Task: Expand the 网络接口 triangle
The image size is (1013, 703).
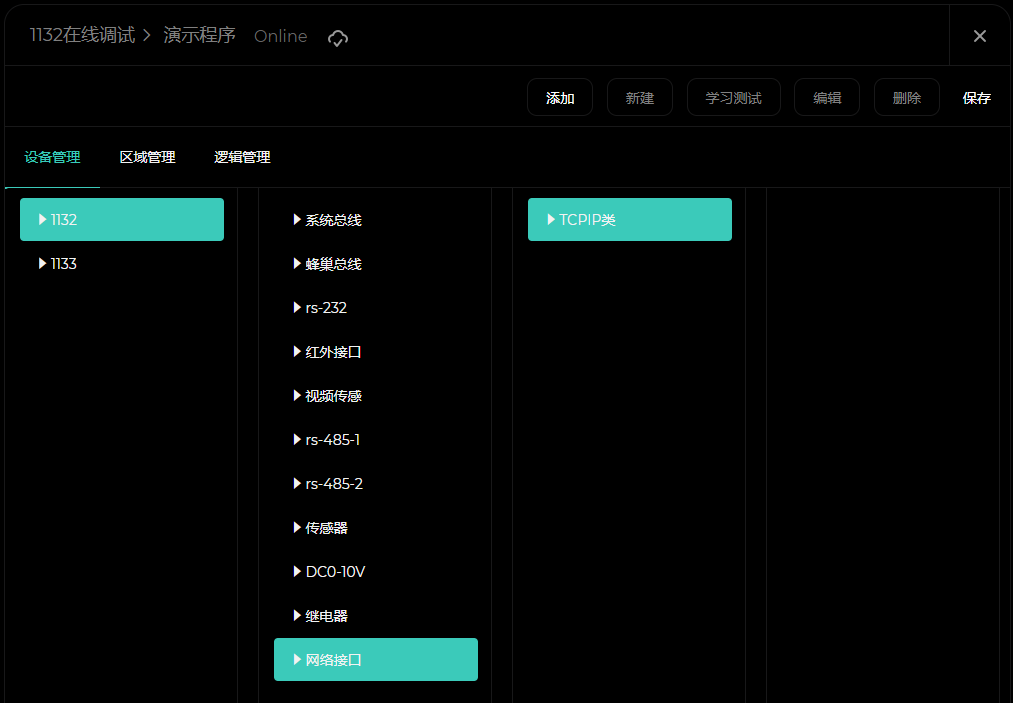Action: pyautogui.click(x=297, y=660)
